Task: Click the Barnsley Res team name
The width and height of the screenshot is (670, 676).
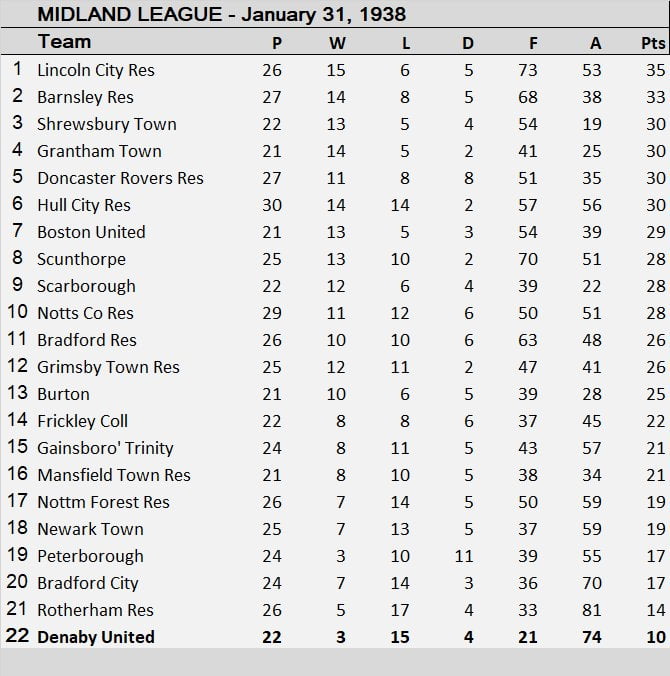Action: 85,97
